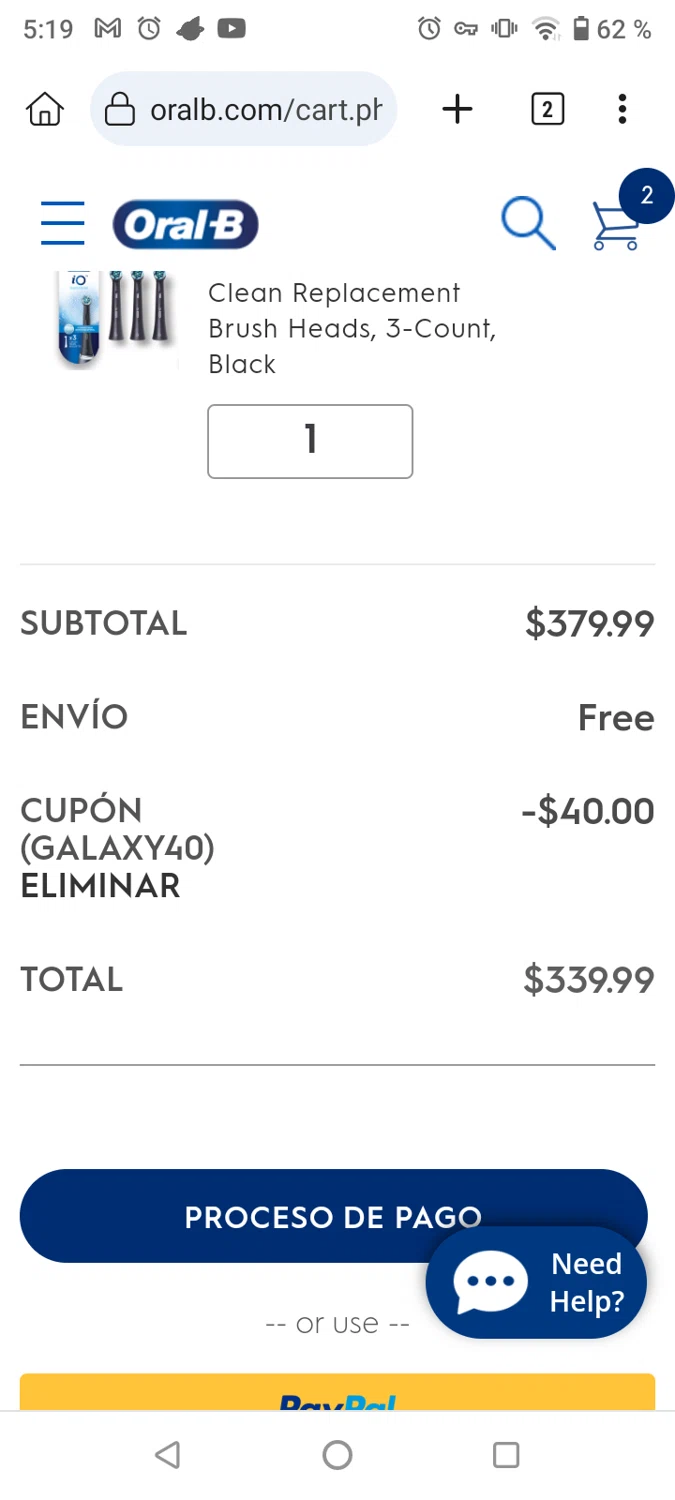Remove the GALAXY40 coupon via ELIMINAR
The width and height of the screenshot is (675, 1500).
(x=100, y=886)
